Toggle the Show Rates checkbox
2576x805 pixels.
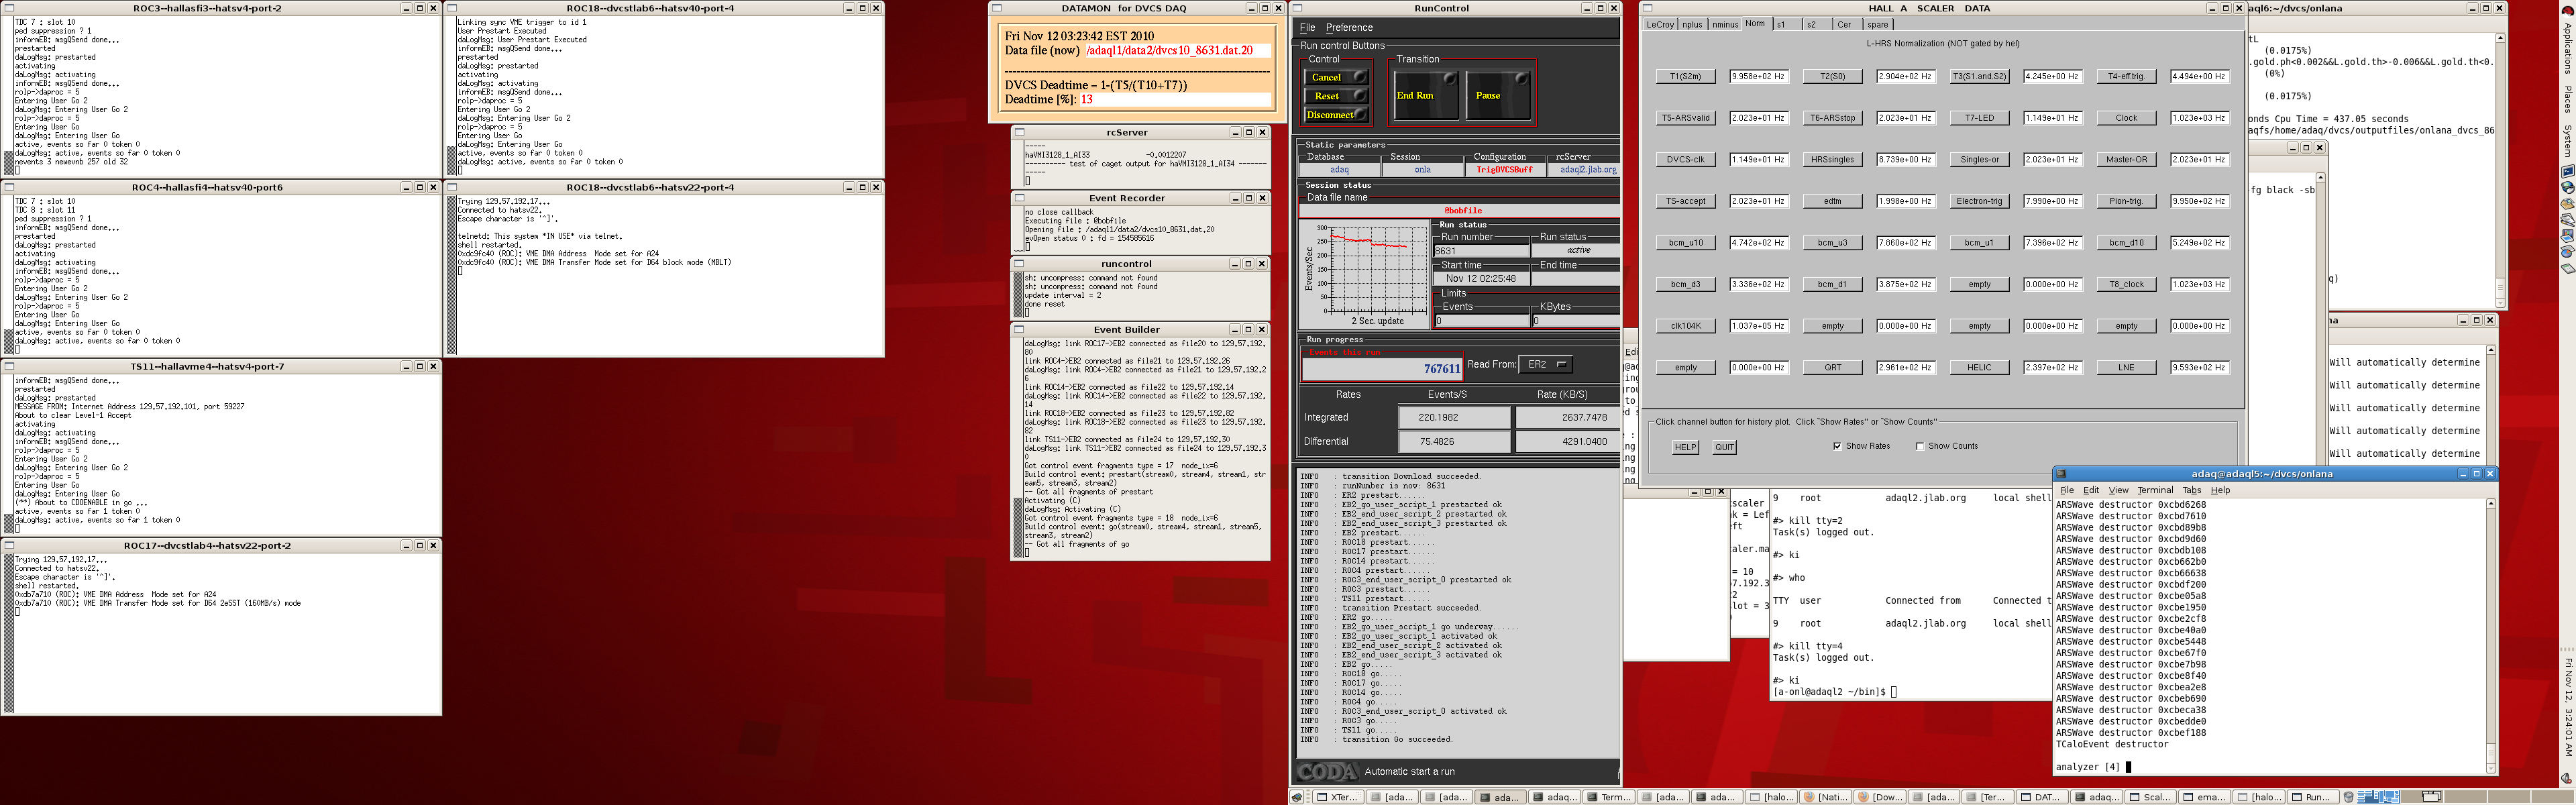coord(1837,446)
